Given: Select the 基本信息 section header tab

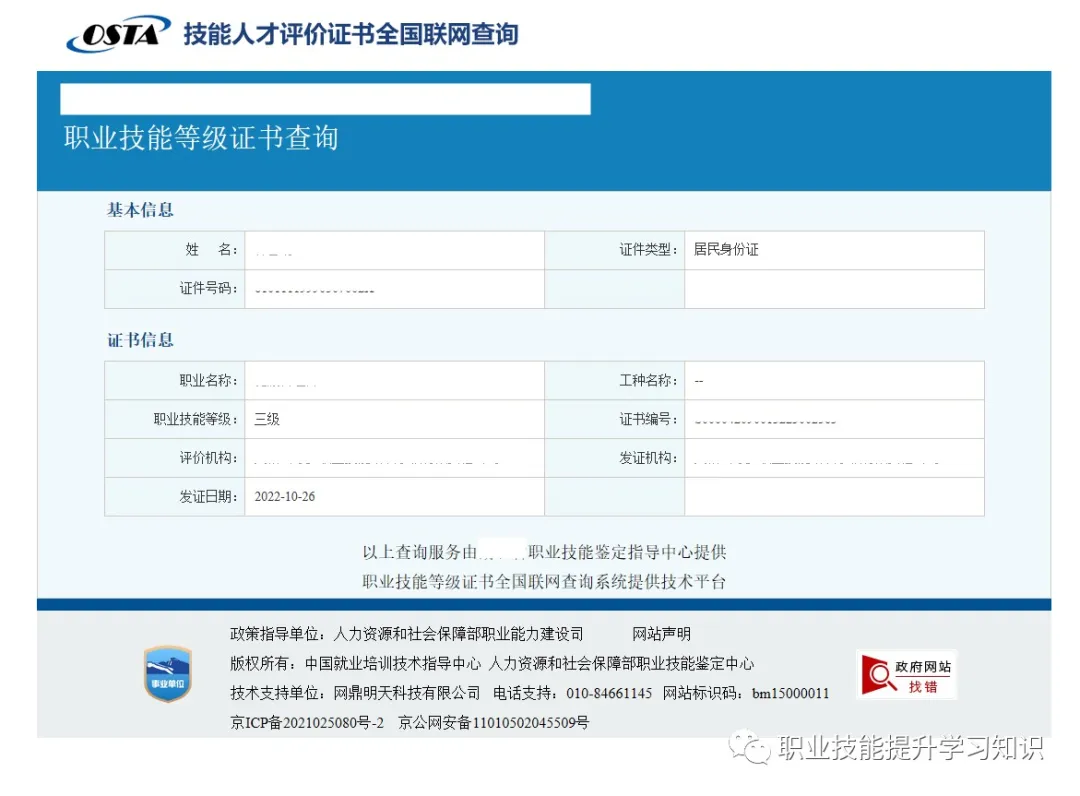Looking at the screenshot, I should point(138,210).
